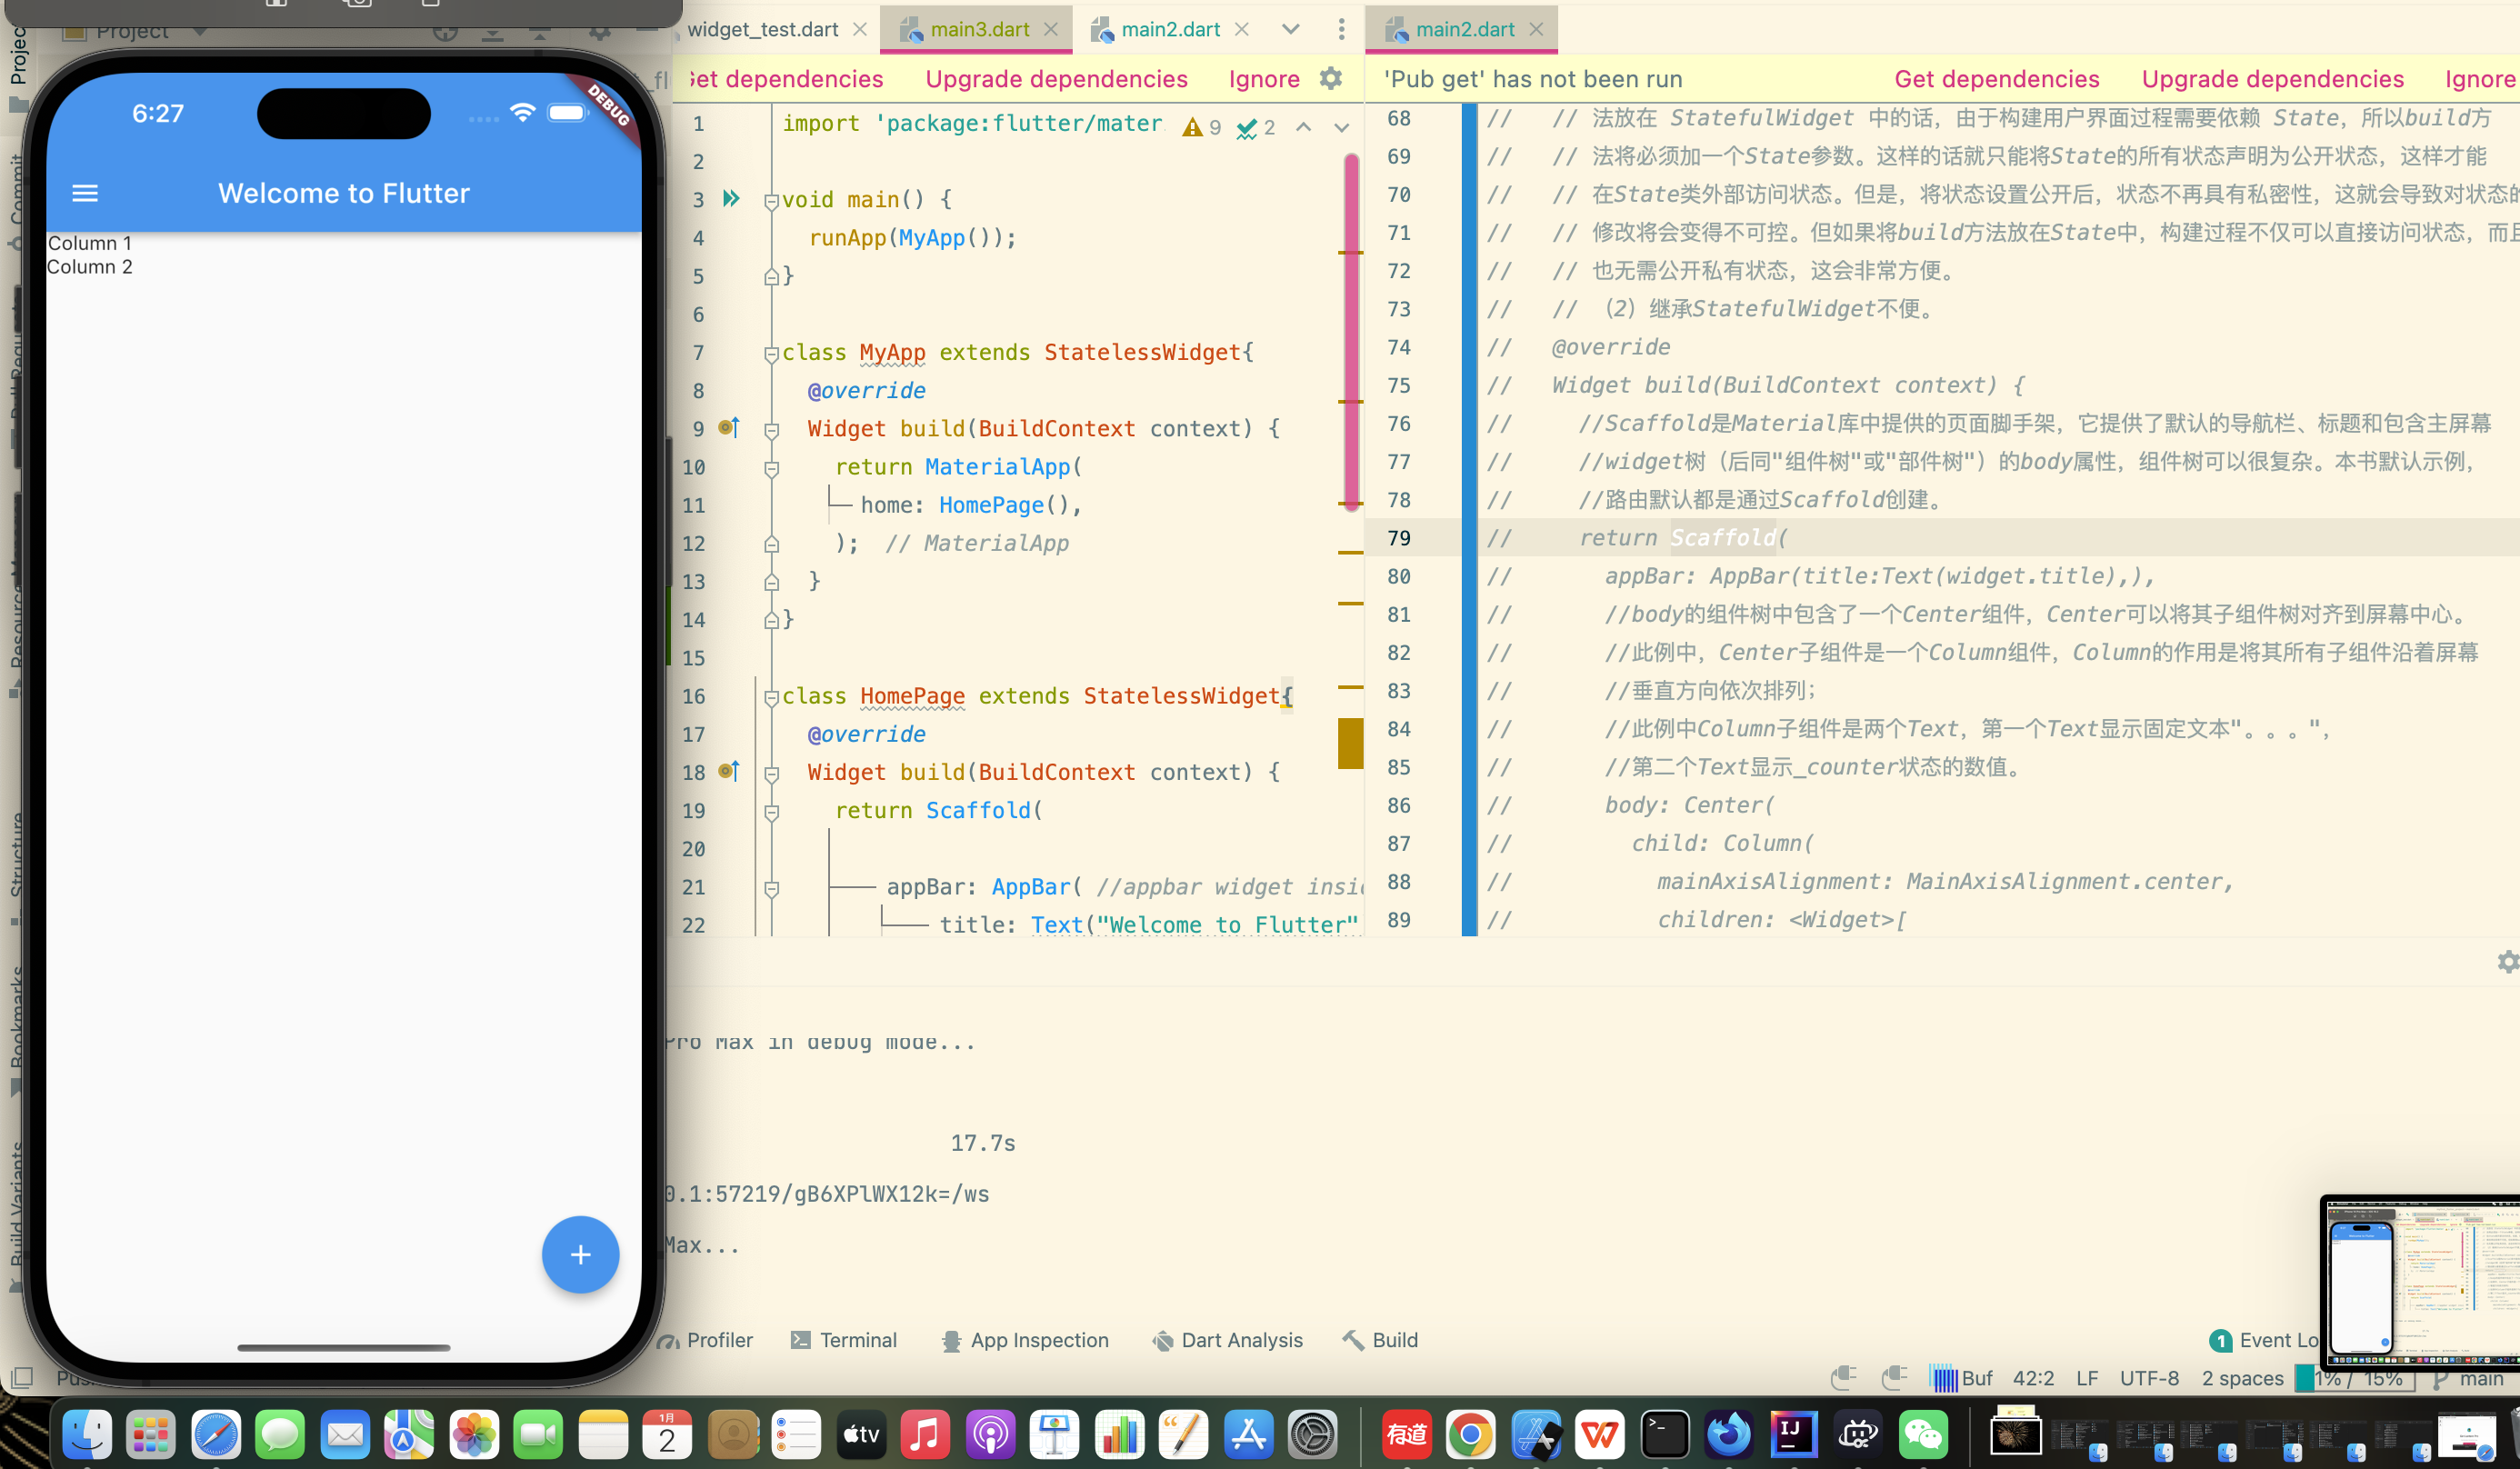The width and height of the screenshot is (2520, 1469).
Task: Click the run arrow beside void main
Action: (731, 199)
